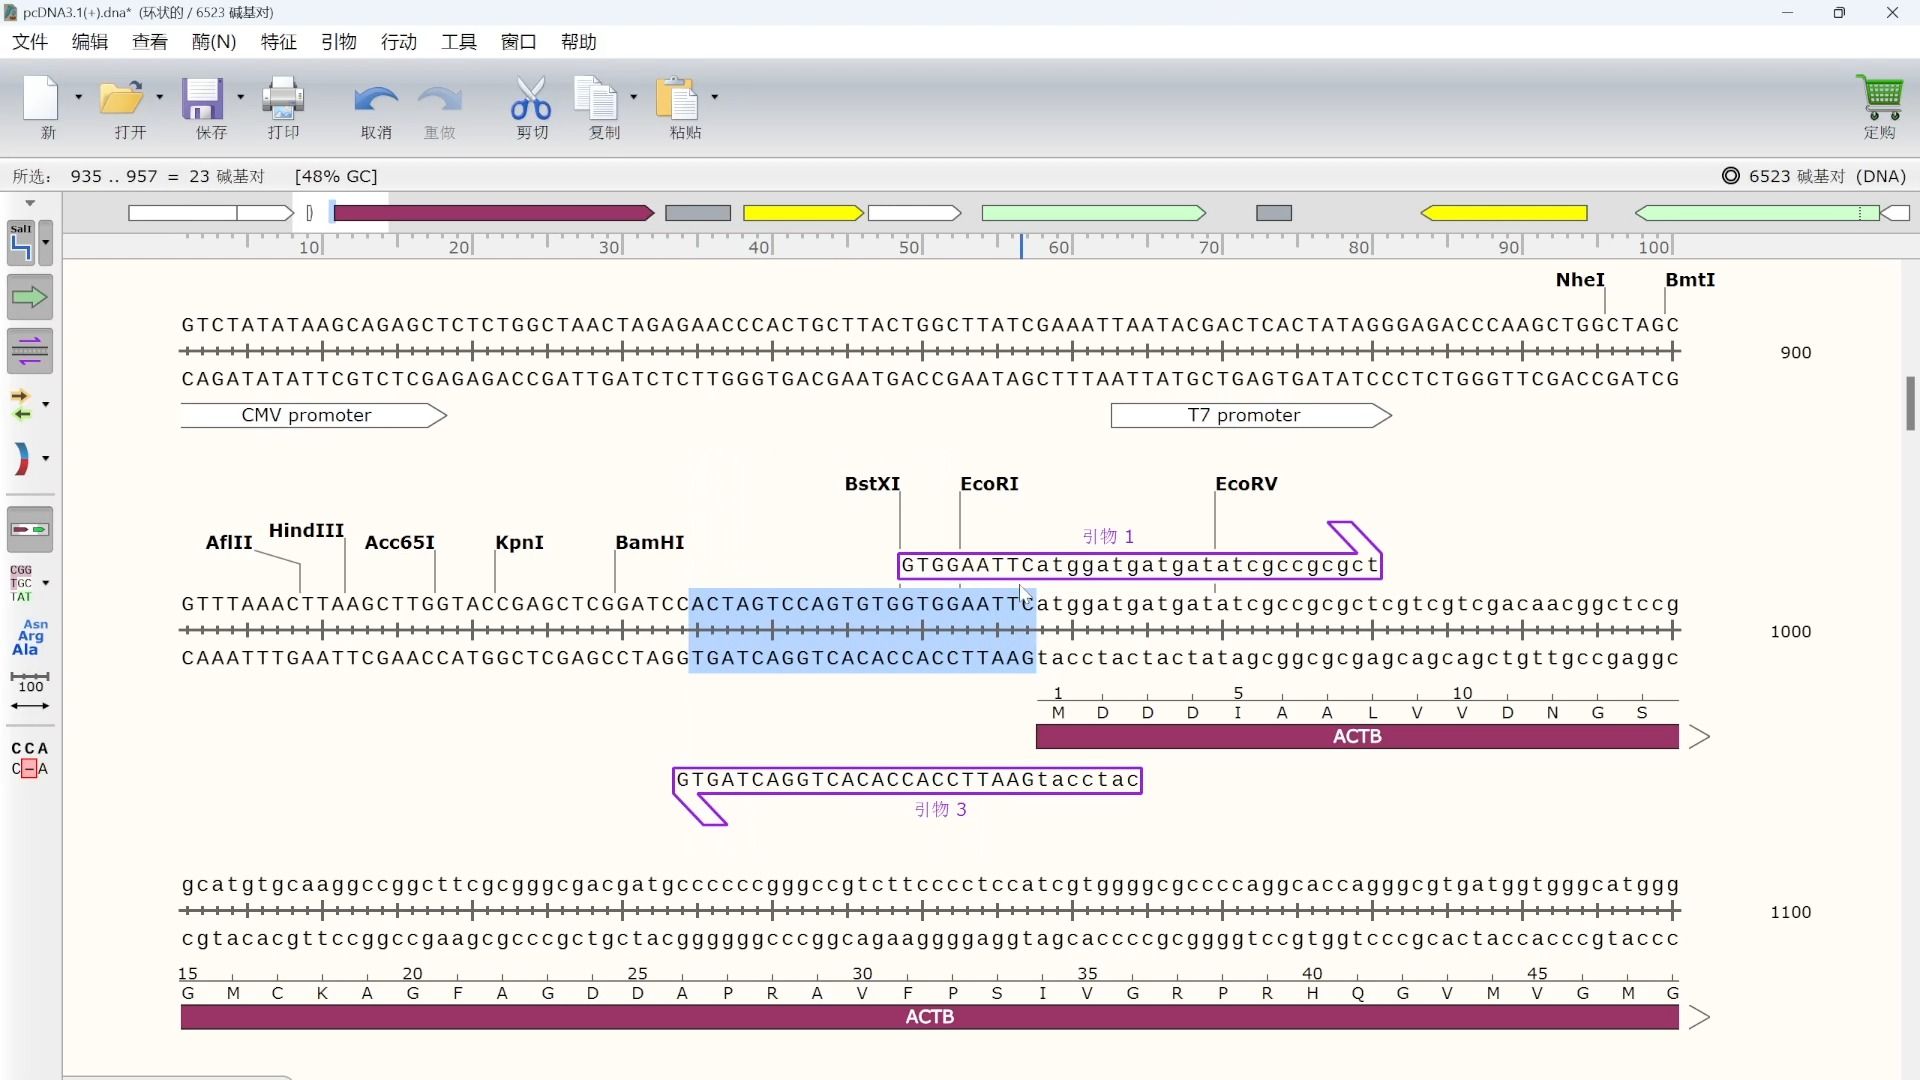Click the CGG TGC TAT codon icon
Screen dimensions: 1920x1080
tap(22, 583)
